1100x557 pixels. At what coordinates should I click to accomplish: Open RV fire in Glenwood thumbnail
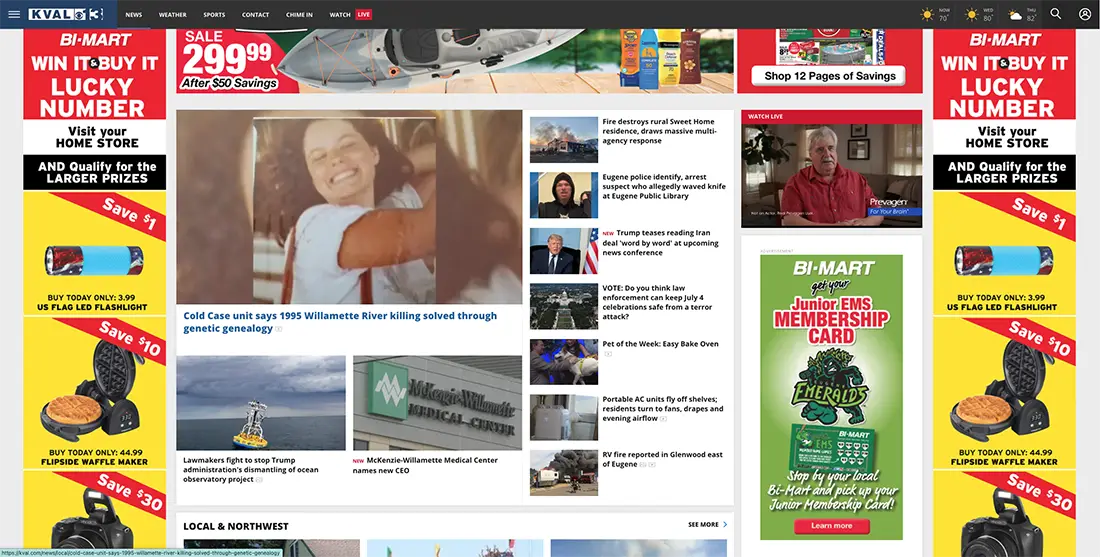point(564,473)
